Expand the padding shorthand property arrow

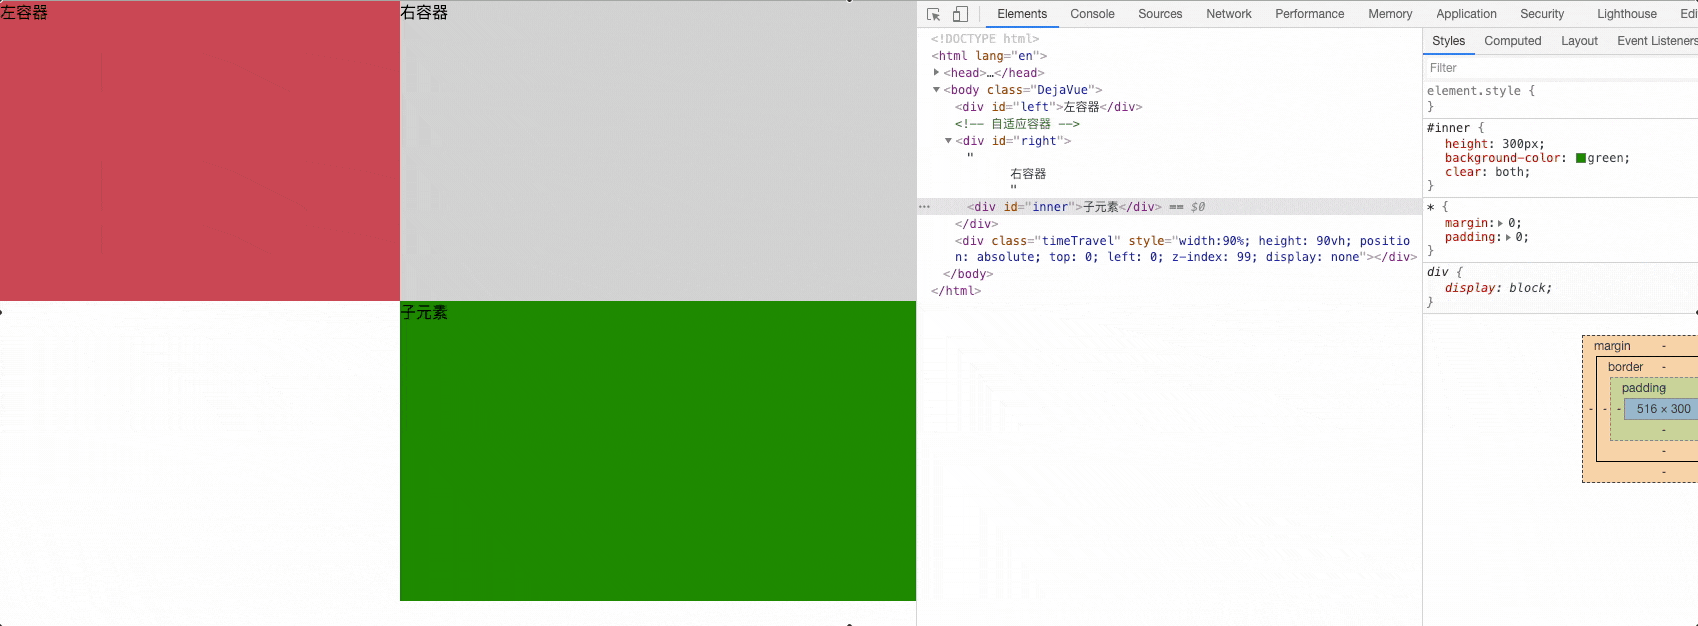click(1508, 237)
